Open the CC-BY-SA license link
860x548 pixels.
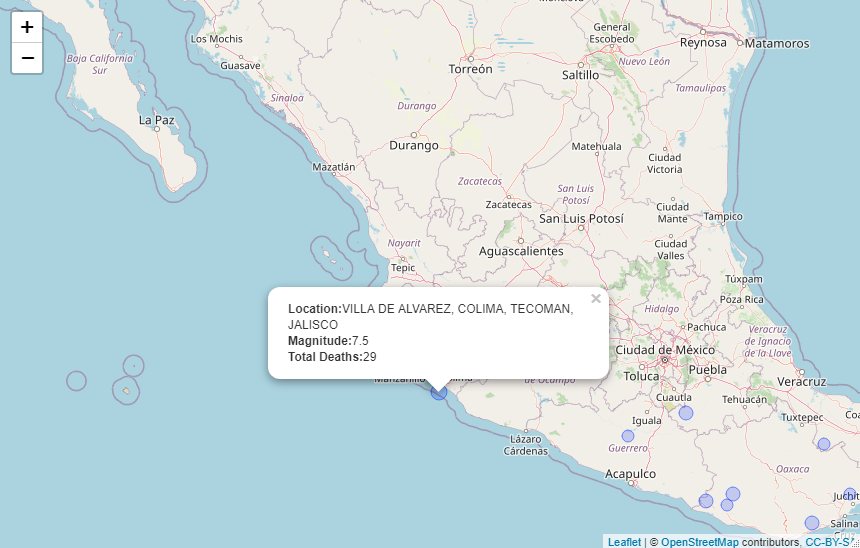pyautogui.click(x=829, y=542)
